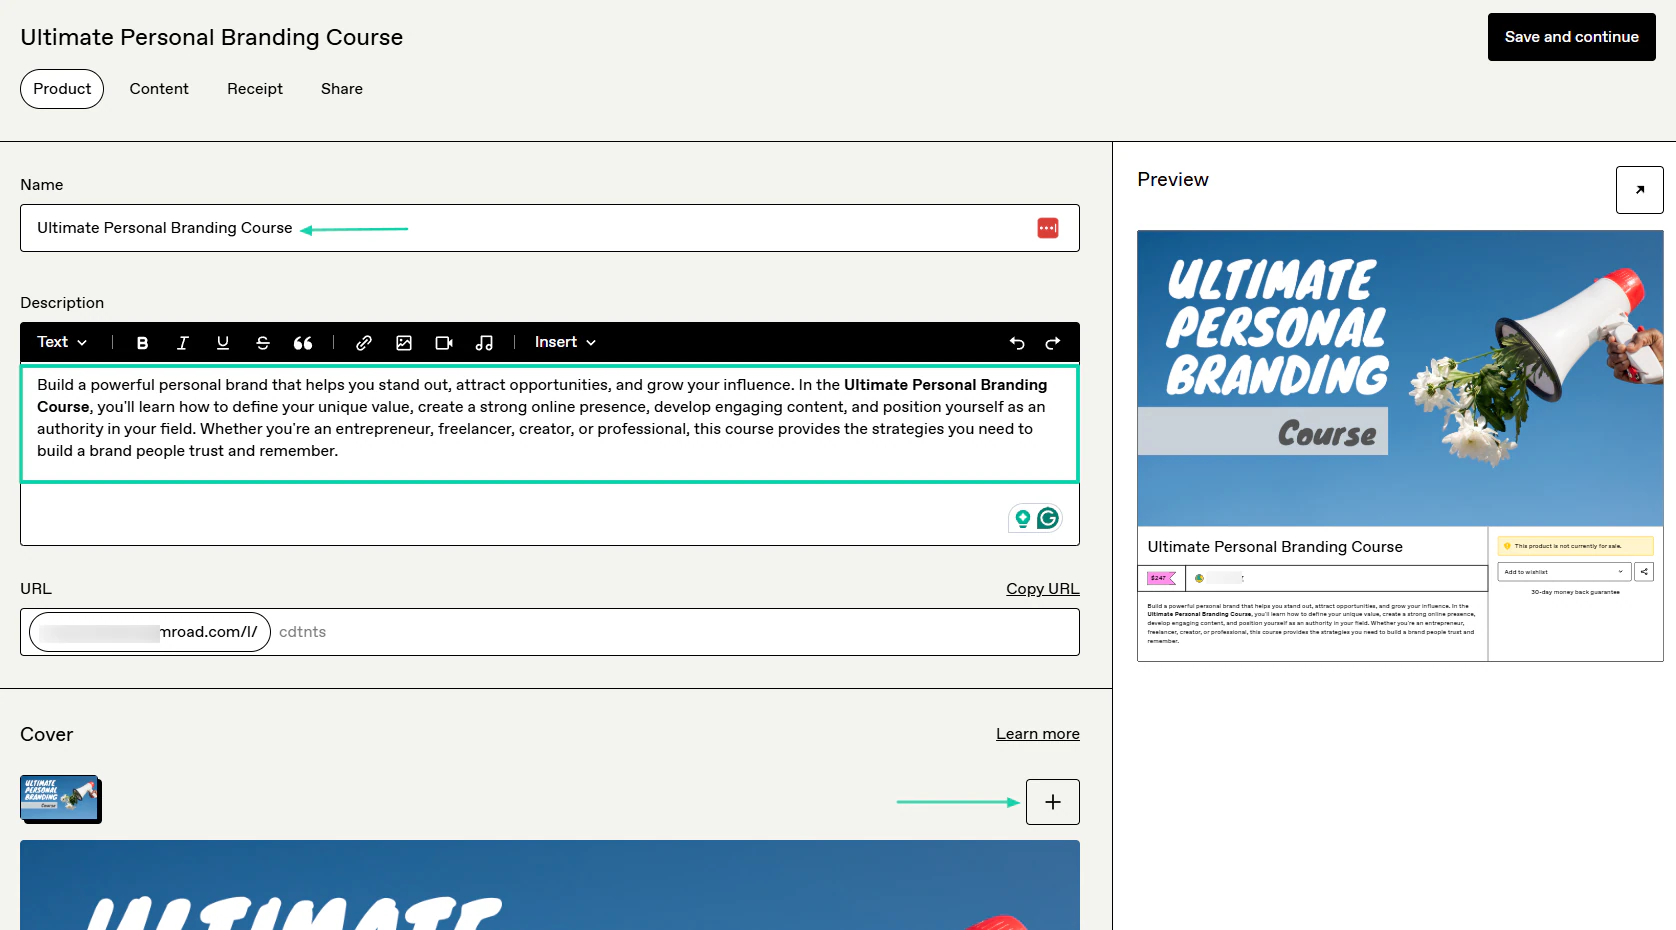Add a new cover with plus button

[x=1053, y=802]
